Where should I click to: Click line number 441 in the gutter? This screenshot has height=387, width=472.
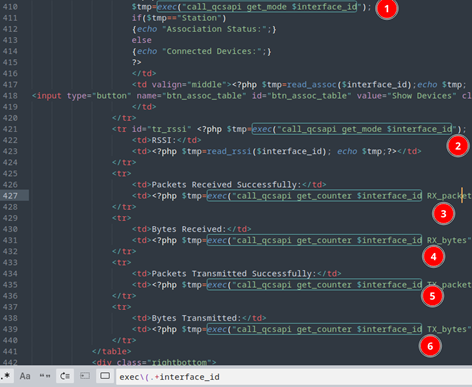coord(10,351)
